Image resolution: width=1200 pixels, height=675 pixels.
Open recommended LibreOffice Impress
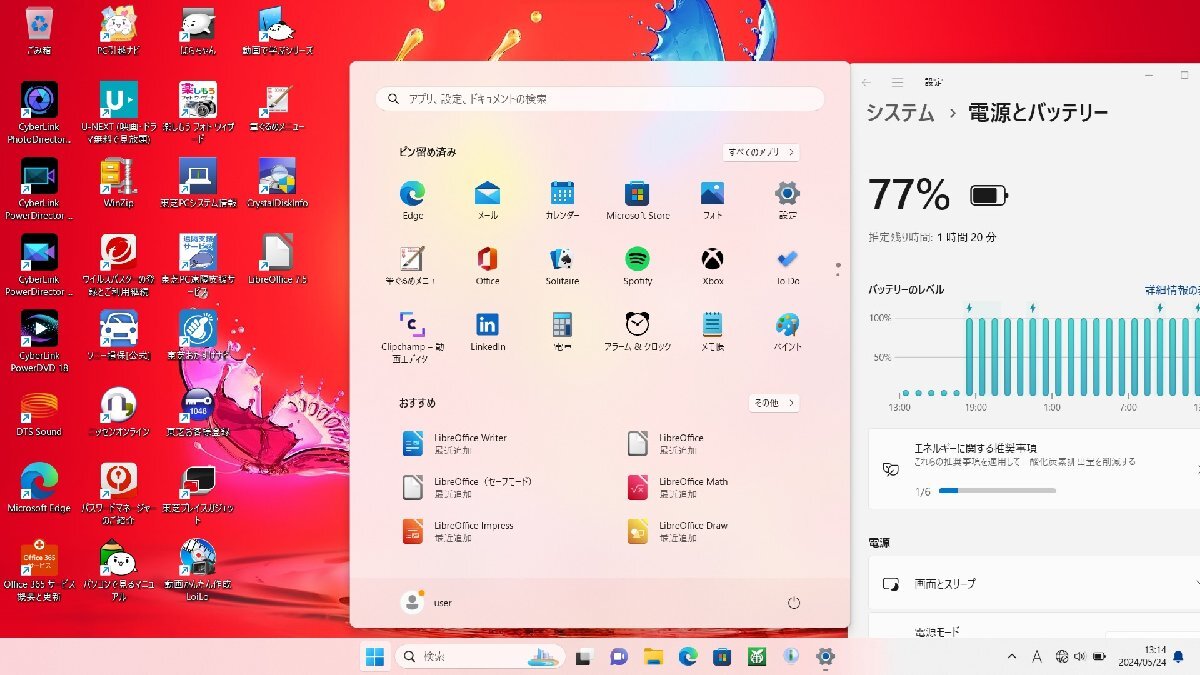[459, 531]
